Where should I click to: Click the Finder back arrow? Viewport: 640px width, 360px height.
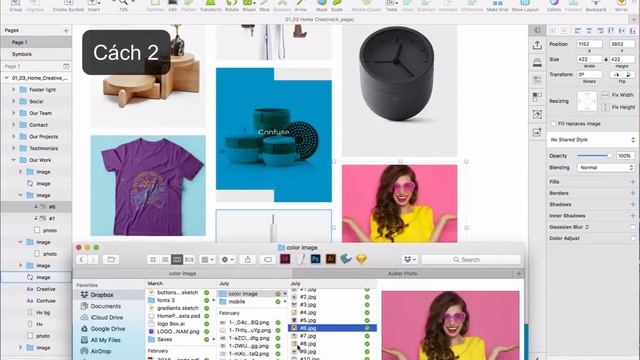tap(82, 260)
